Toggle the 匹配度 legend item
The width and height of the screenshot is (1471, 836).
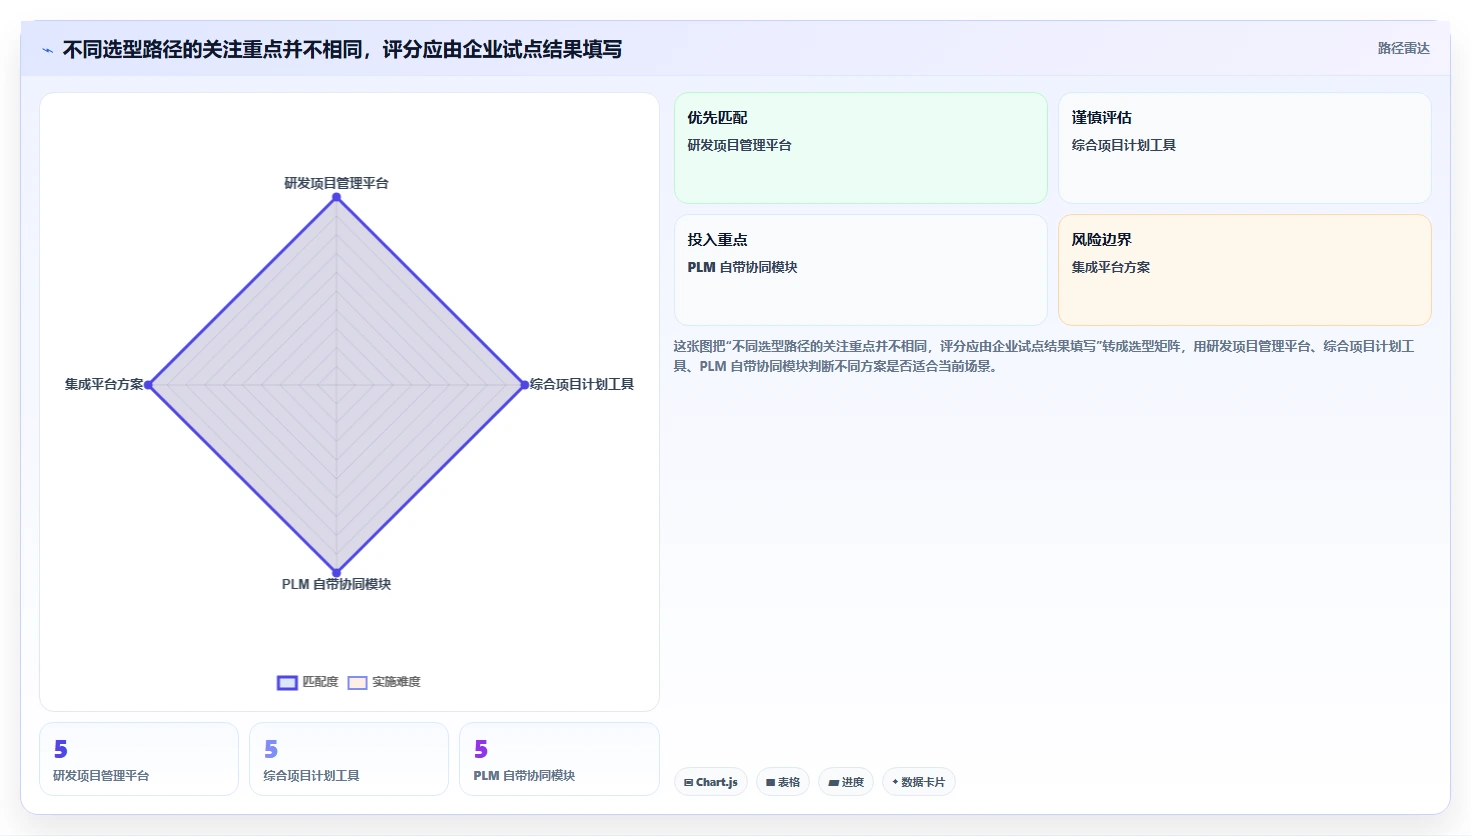pos(308,682)
